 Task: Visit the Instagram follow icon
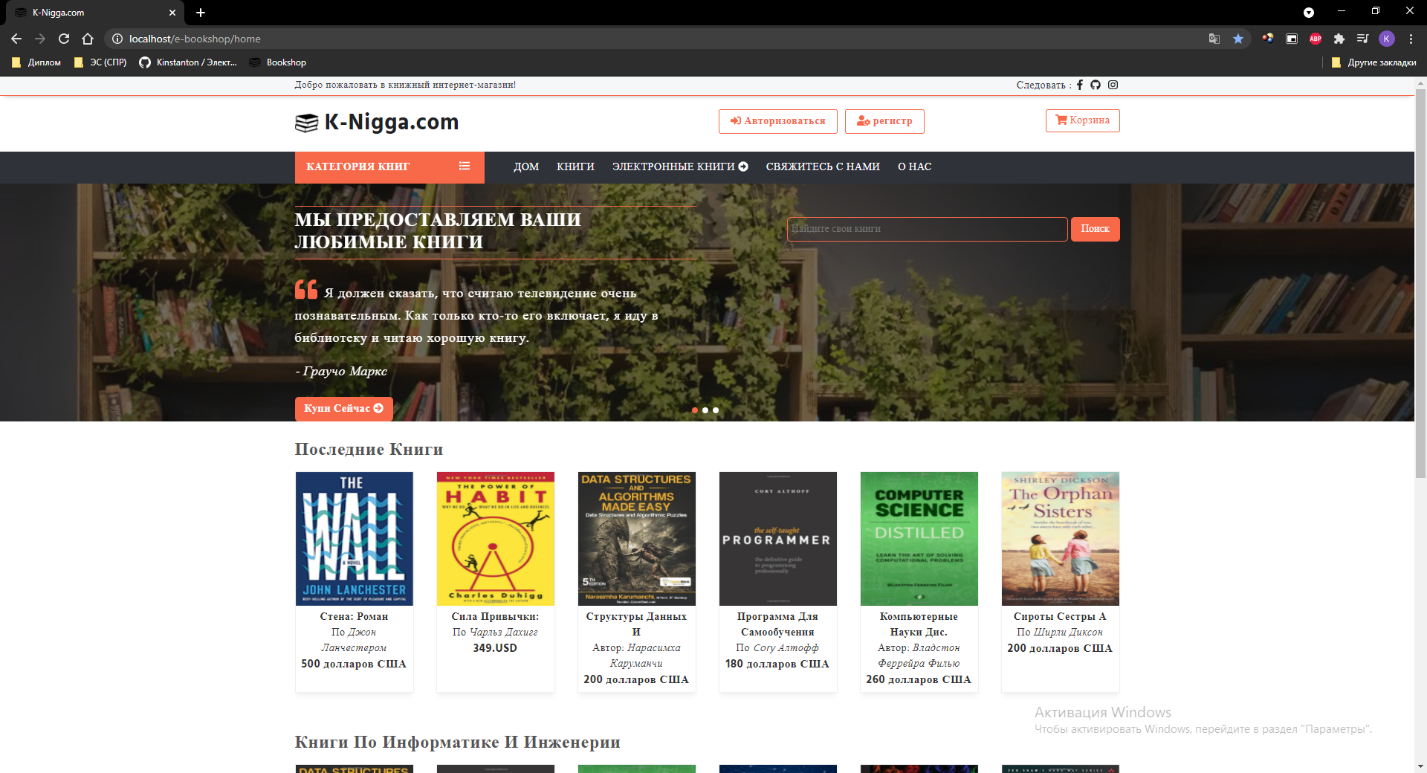(x=1113, y=85)
